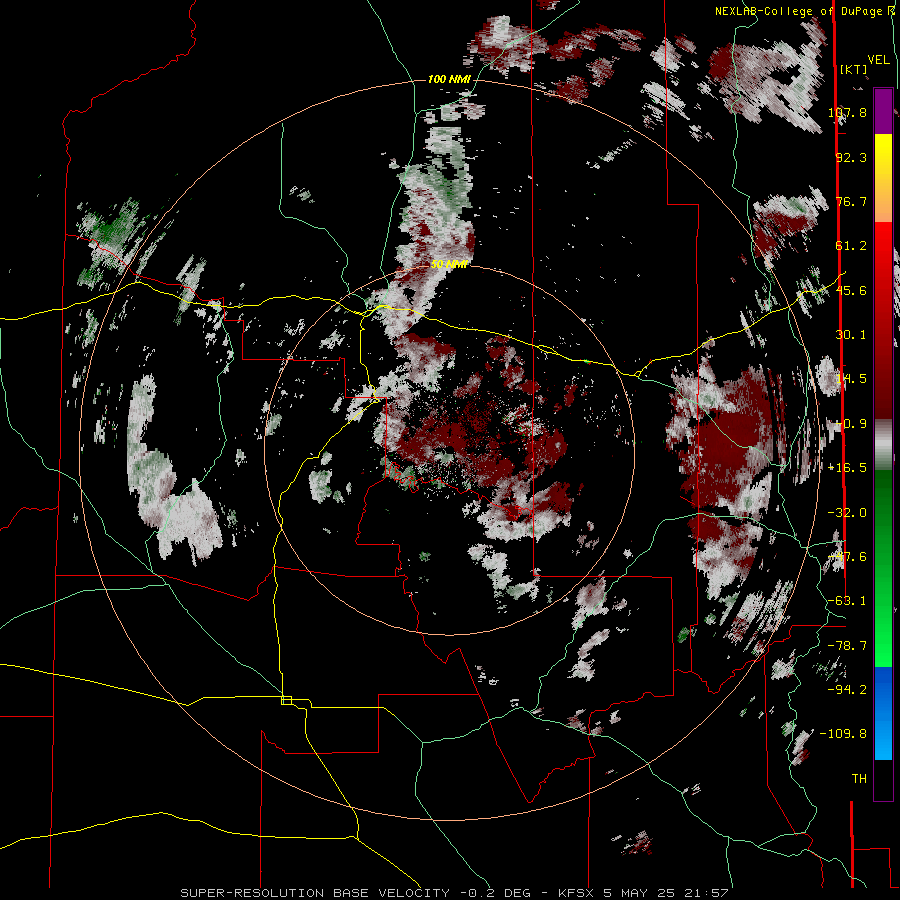
Task: Select the 61.2 value on velocity scale
Action: point(851,246)
